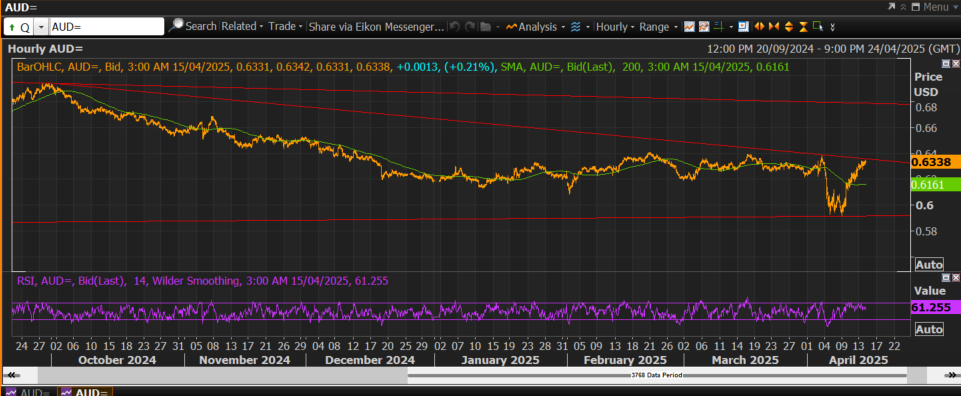Screen dimensions: 961x396
Task: Click the SMA 200 series label
Action: (x=645, y=66)
